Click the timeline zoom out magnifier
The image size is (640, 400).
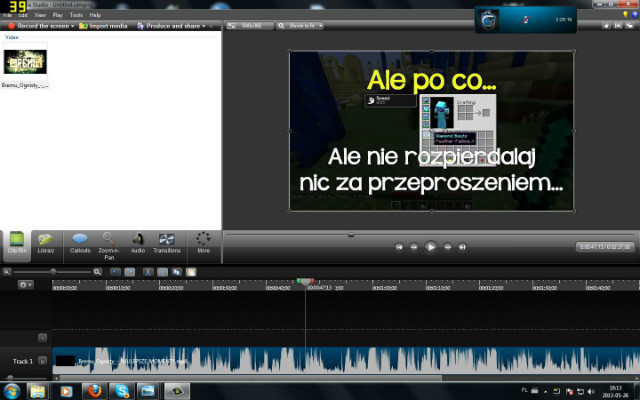pos(7,271)
